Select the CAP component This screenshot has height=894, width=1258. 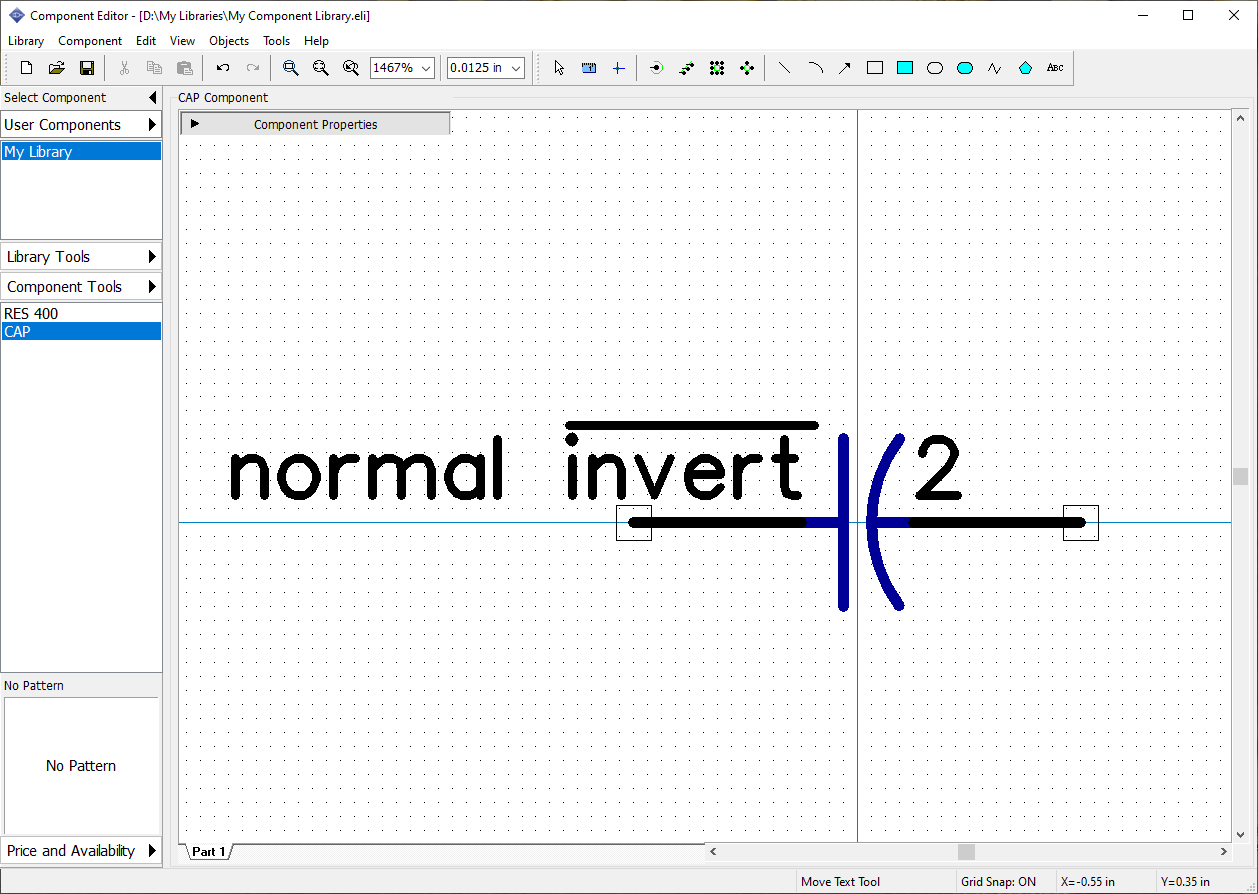81,332
